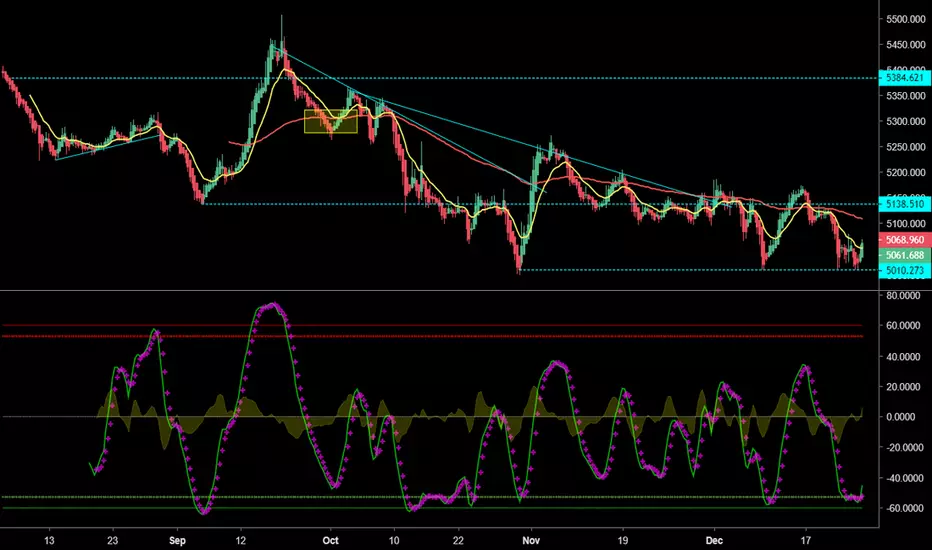Click the Dec label on time axis
The width and height of the screenshot is (932, 550).
tap(714, 540)
